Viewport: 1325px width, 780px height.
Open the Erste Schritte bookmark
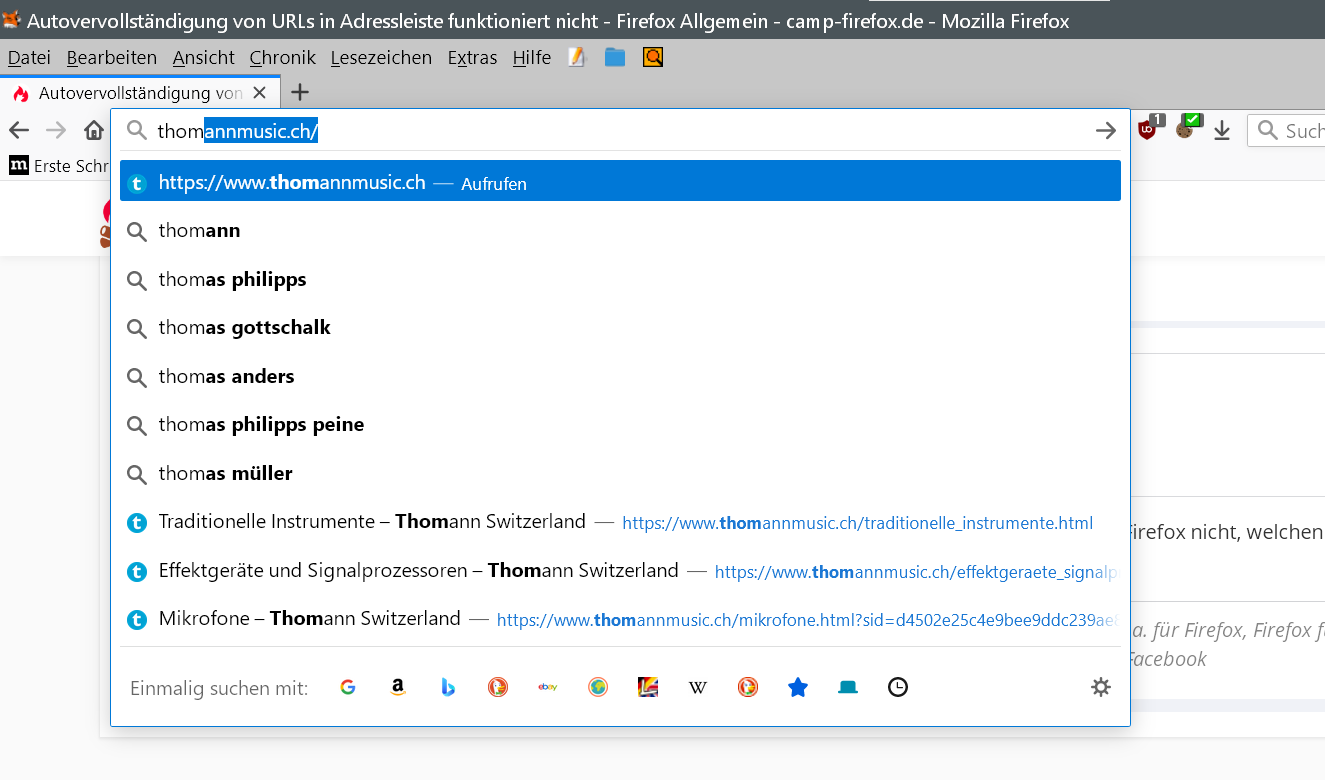pyautogui.click(x=58, y=166)
